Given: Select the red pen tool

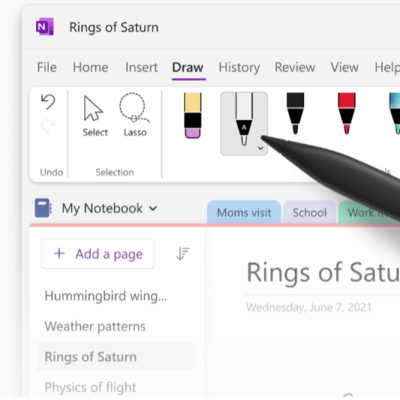Looking at the screenshot, I should pos(346,113).
